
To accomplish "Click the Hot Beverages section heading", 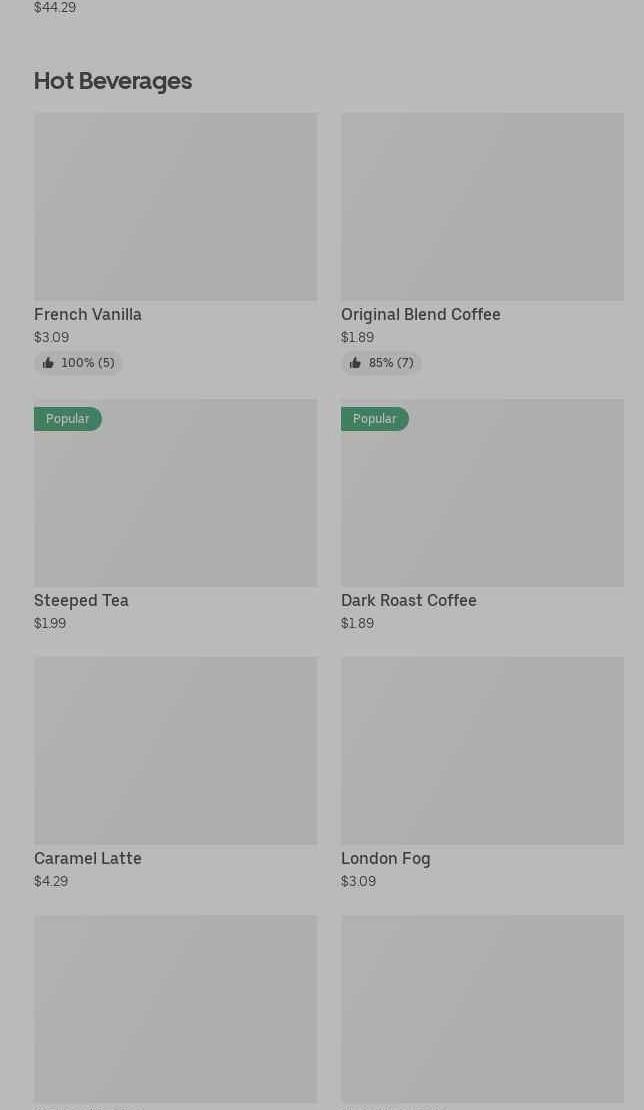I will (x=113, y=81).
